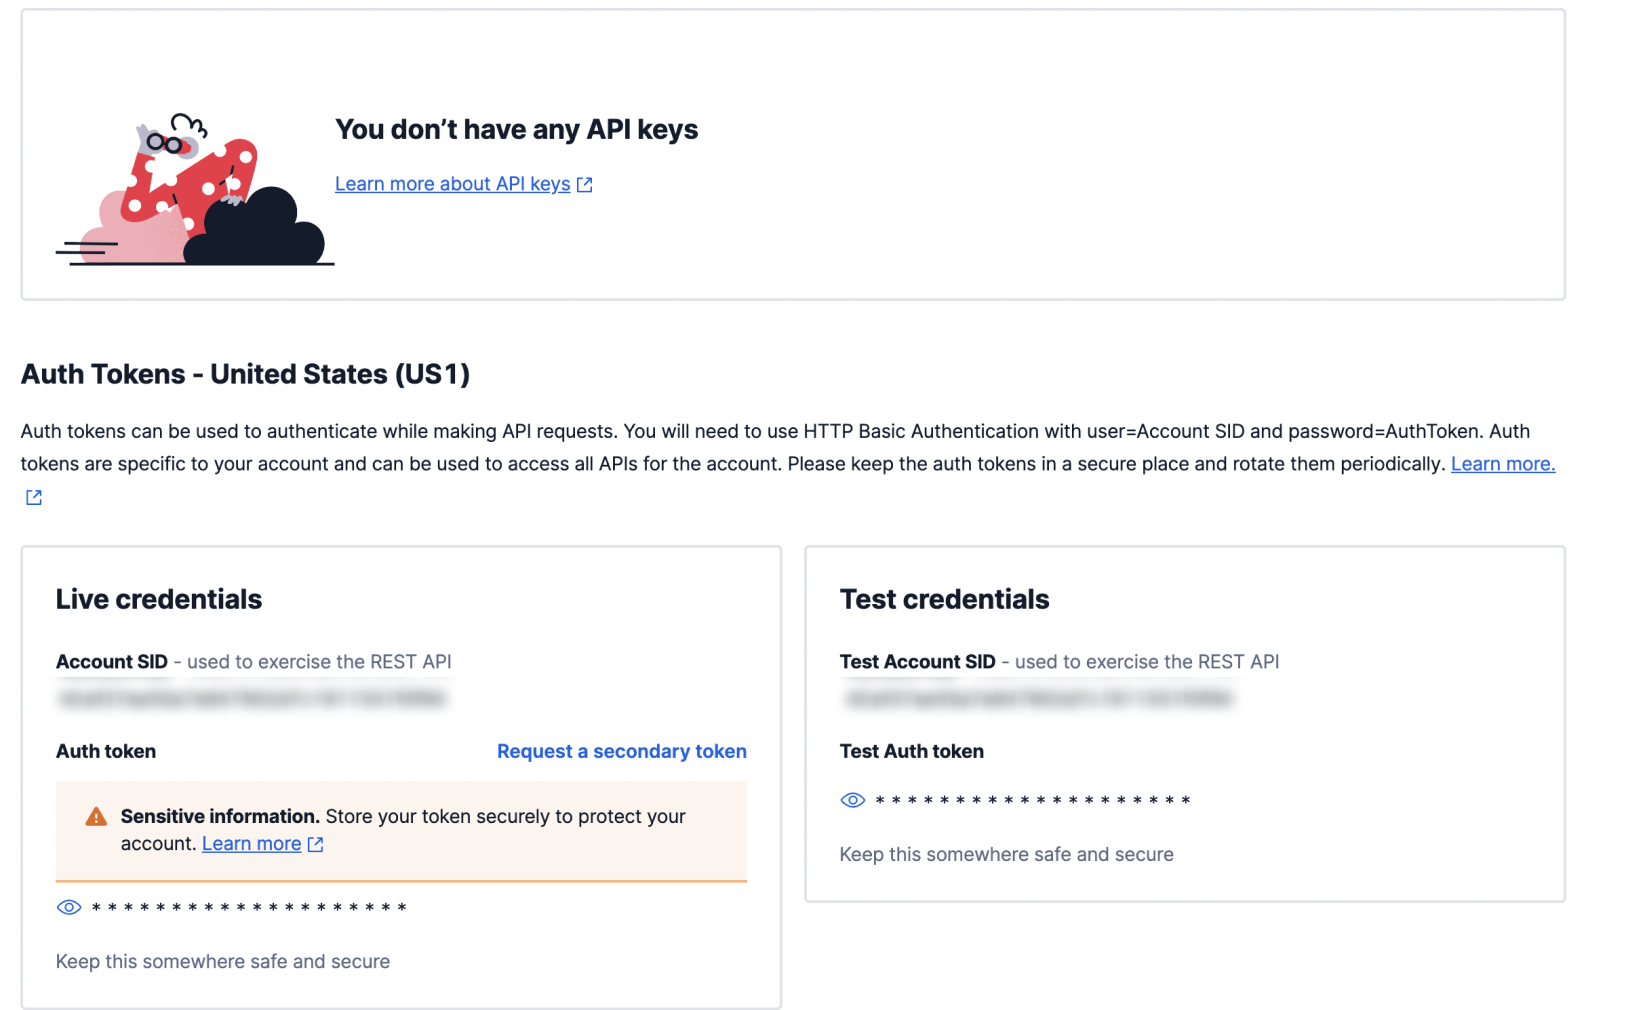1626x1010 pixels.
Task: Click the Sensitive information warning text
Action: pos(403,830)
